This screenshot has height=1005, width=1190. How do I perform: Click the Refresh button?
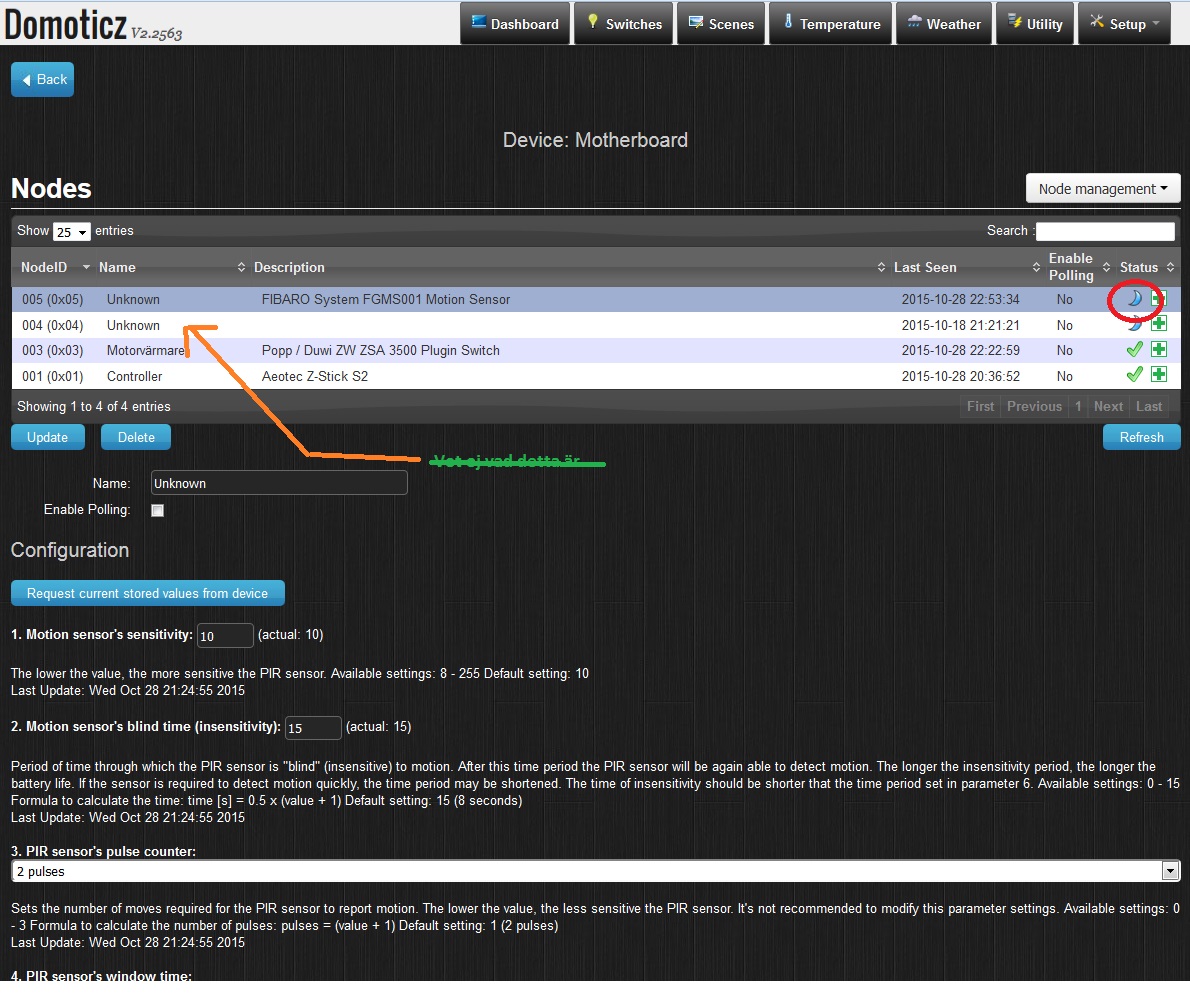(1141, 437)
